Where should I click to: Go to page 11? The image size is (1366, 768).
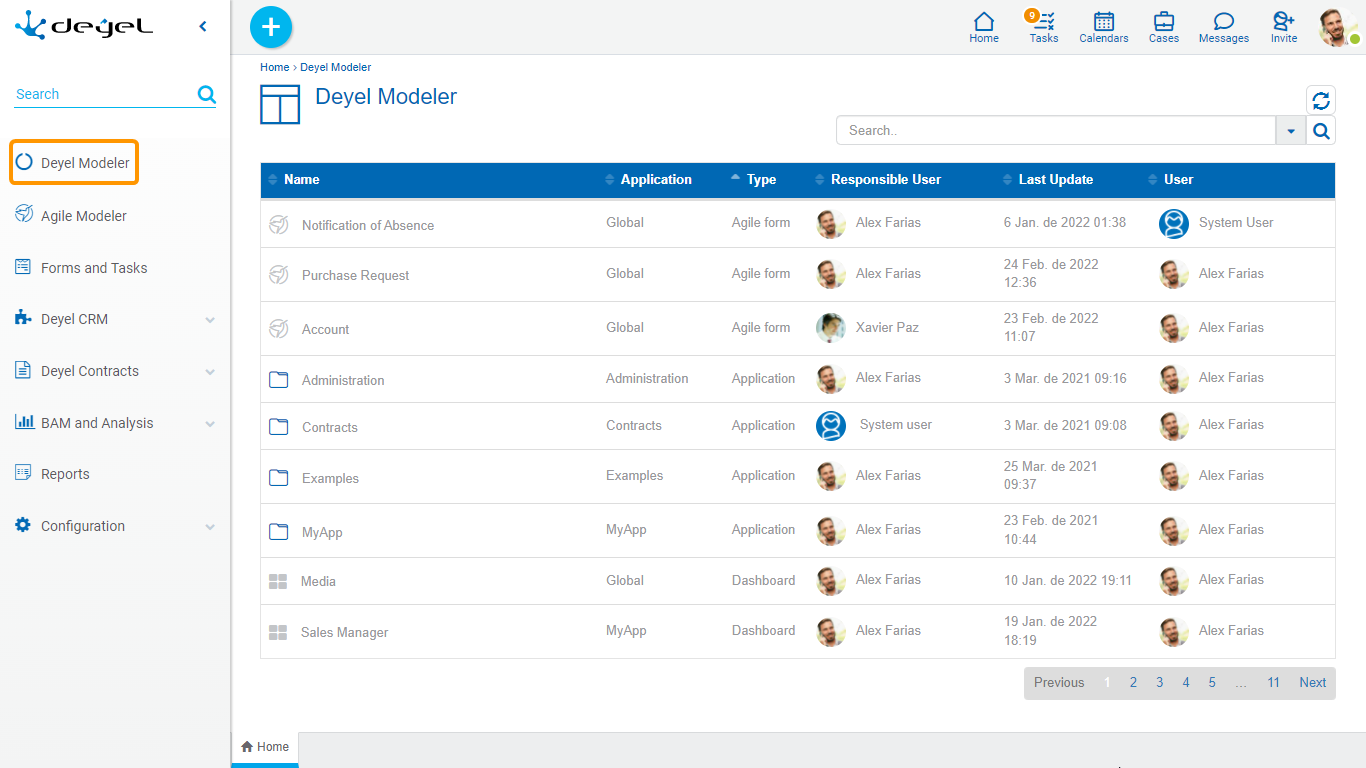click(x=1273, y=682)
